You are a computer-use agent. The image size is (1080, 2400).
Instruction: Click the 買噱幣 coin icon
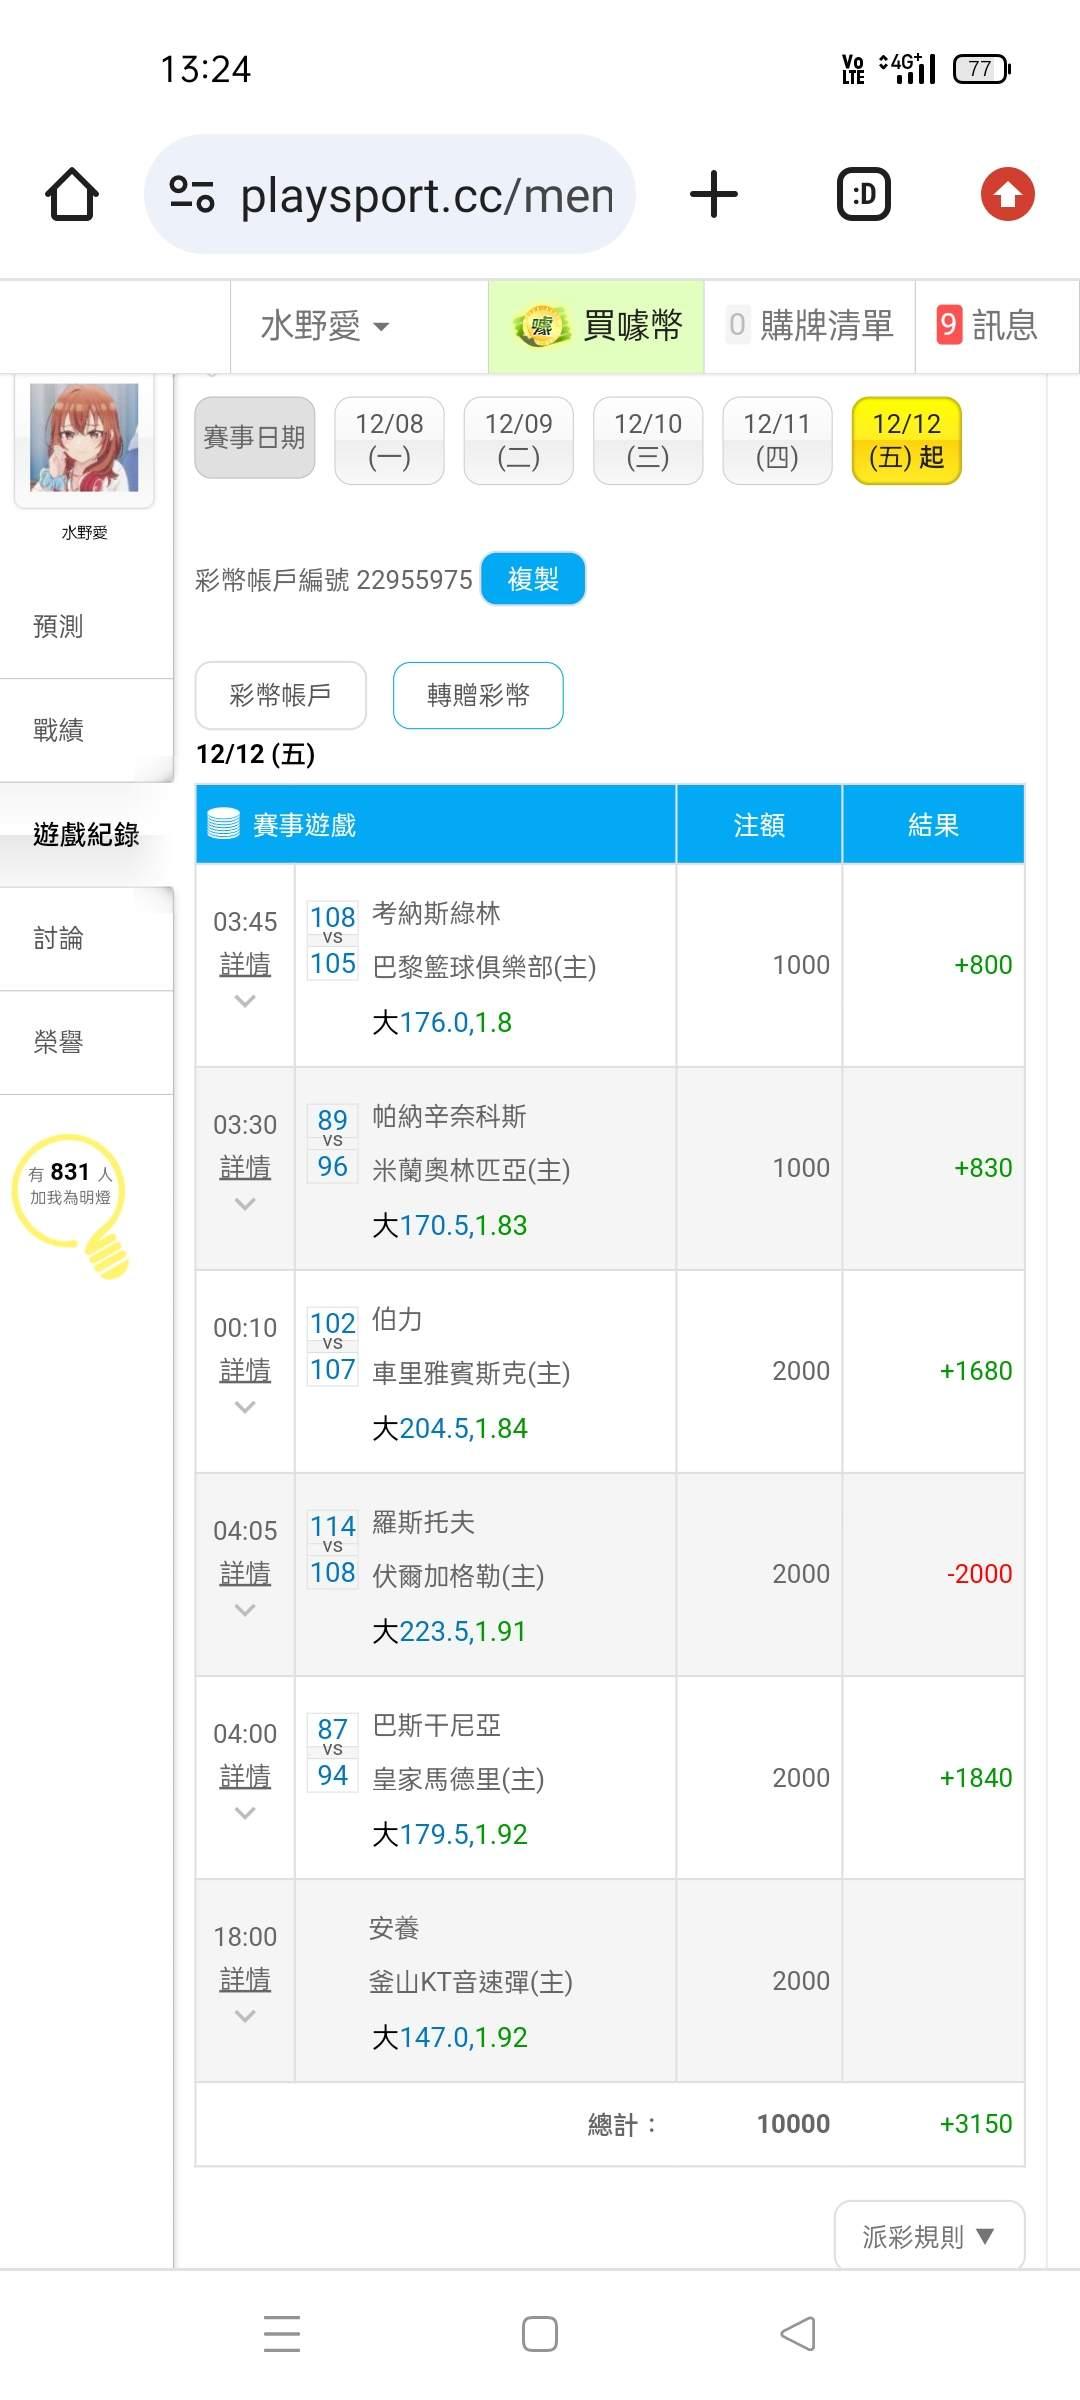(541, 326)
